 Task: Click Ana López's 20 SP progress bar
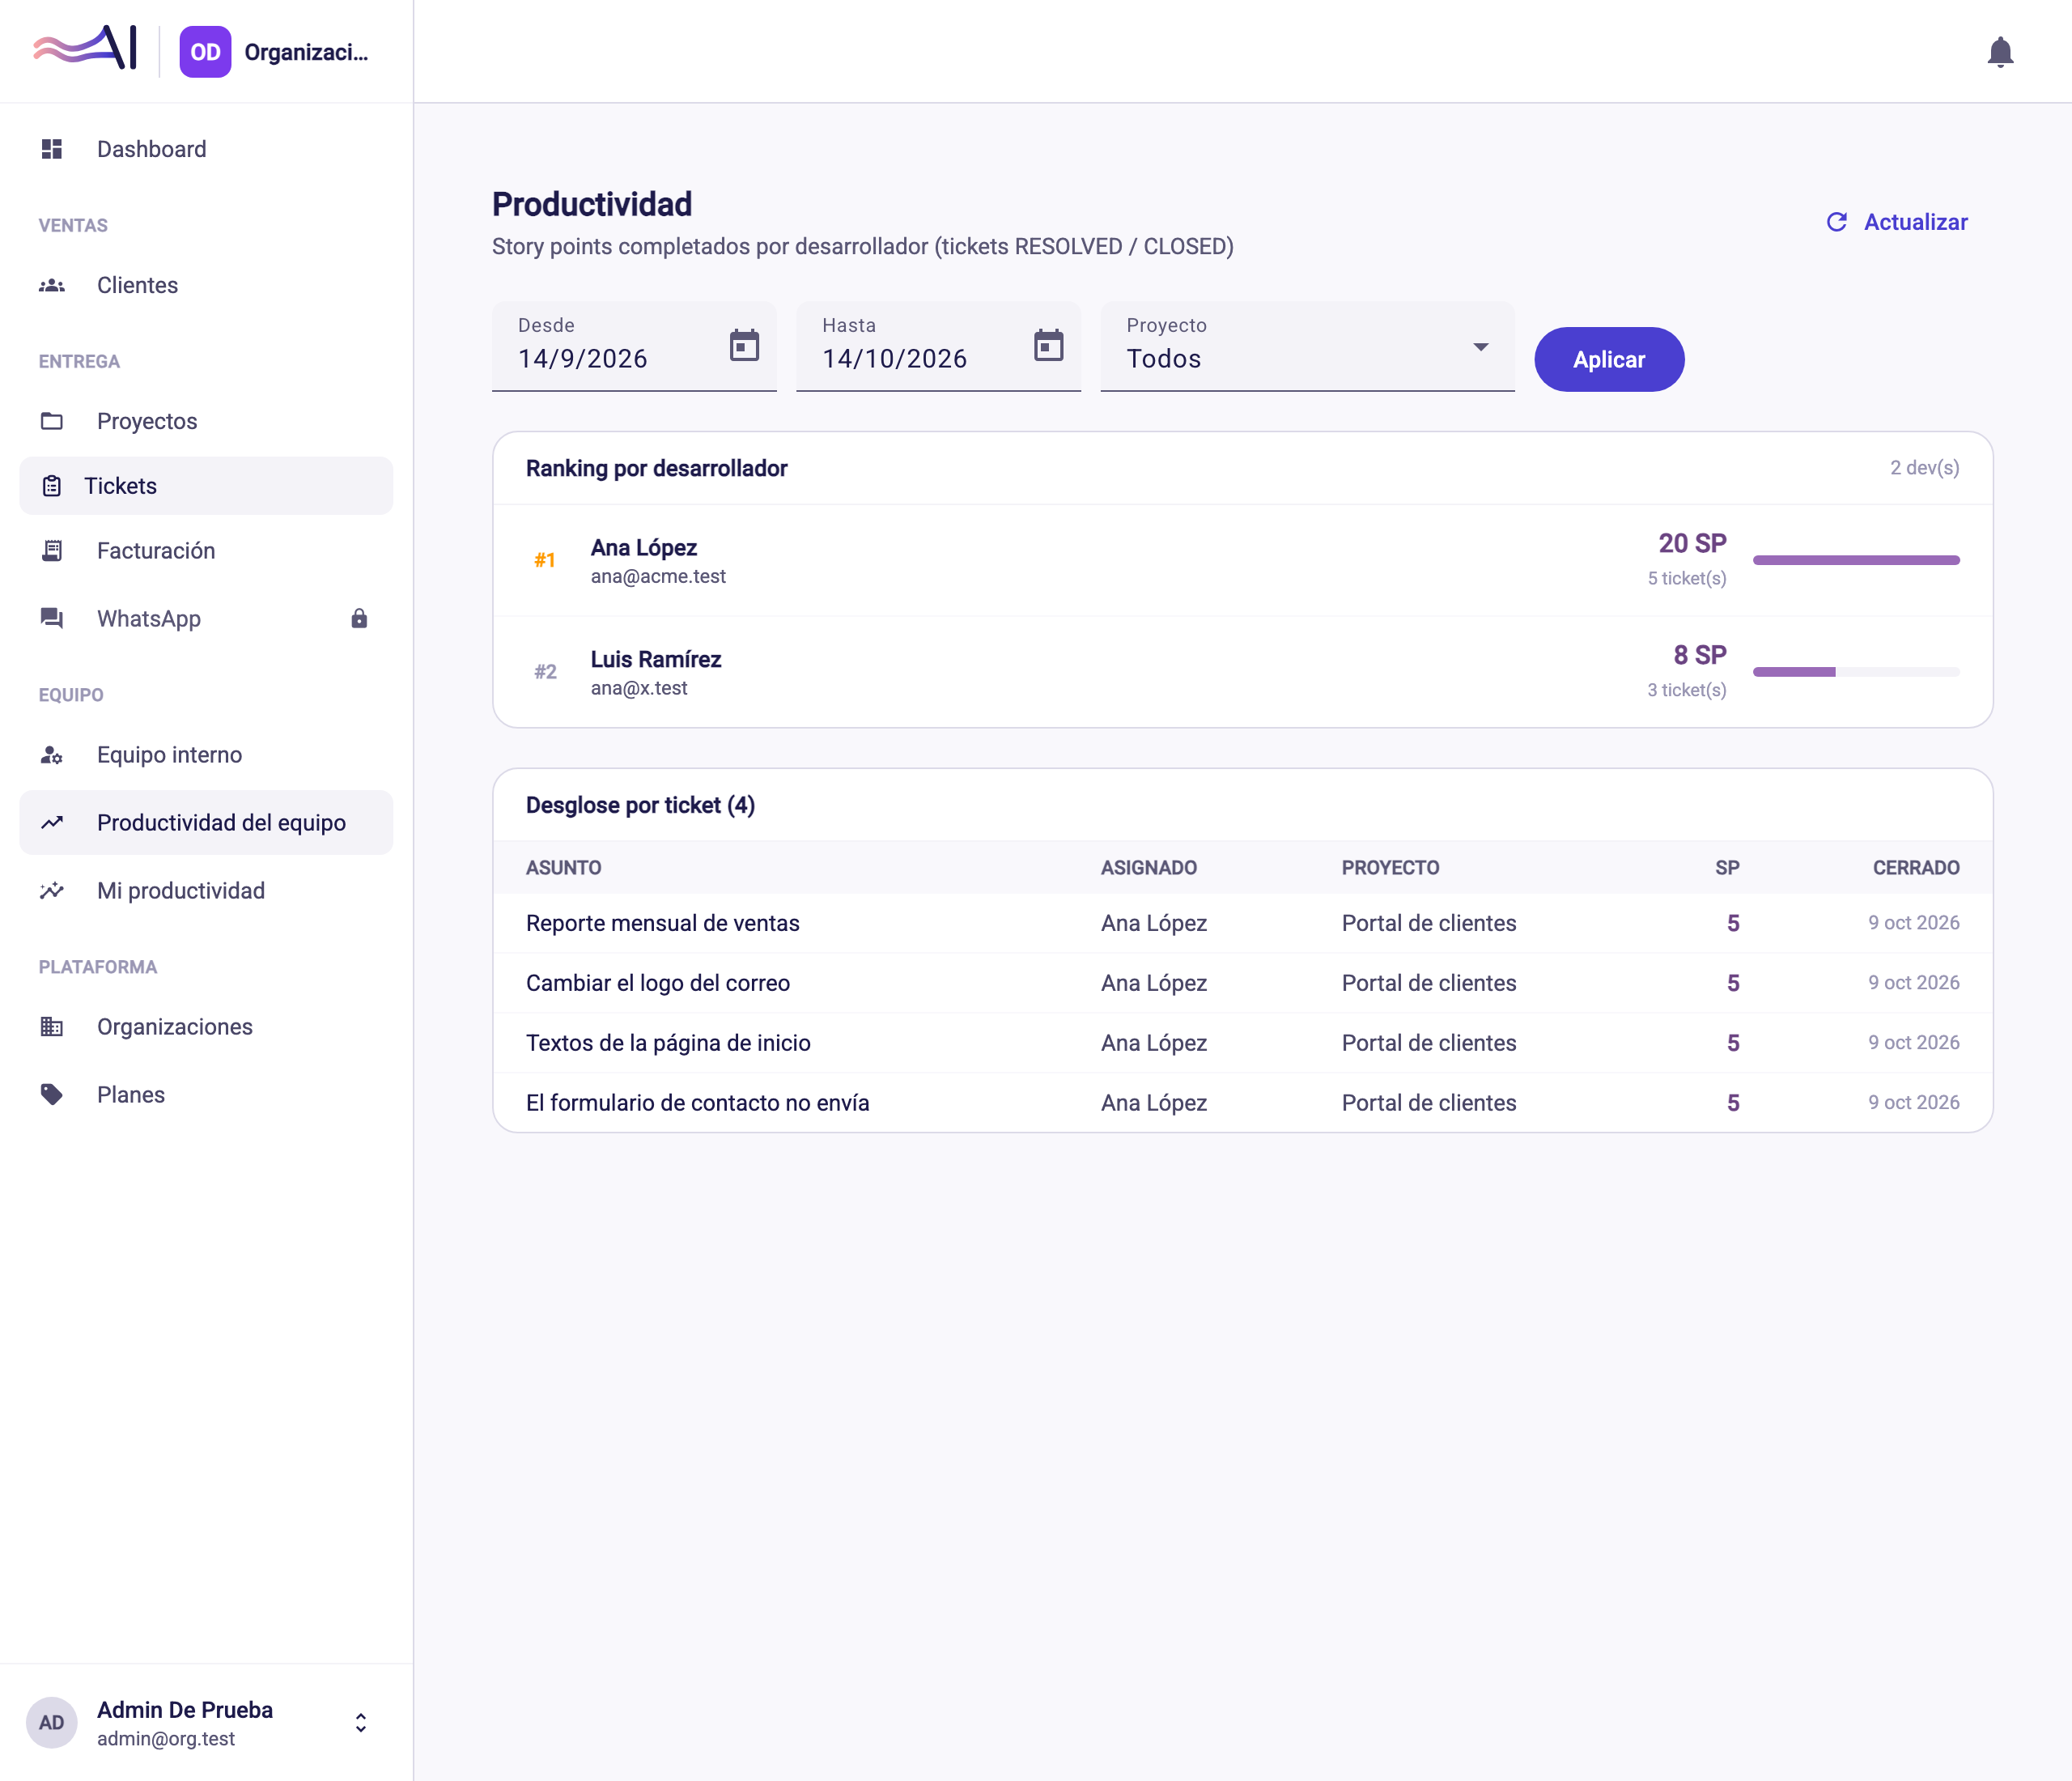click(1856, 560)
